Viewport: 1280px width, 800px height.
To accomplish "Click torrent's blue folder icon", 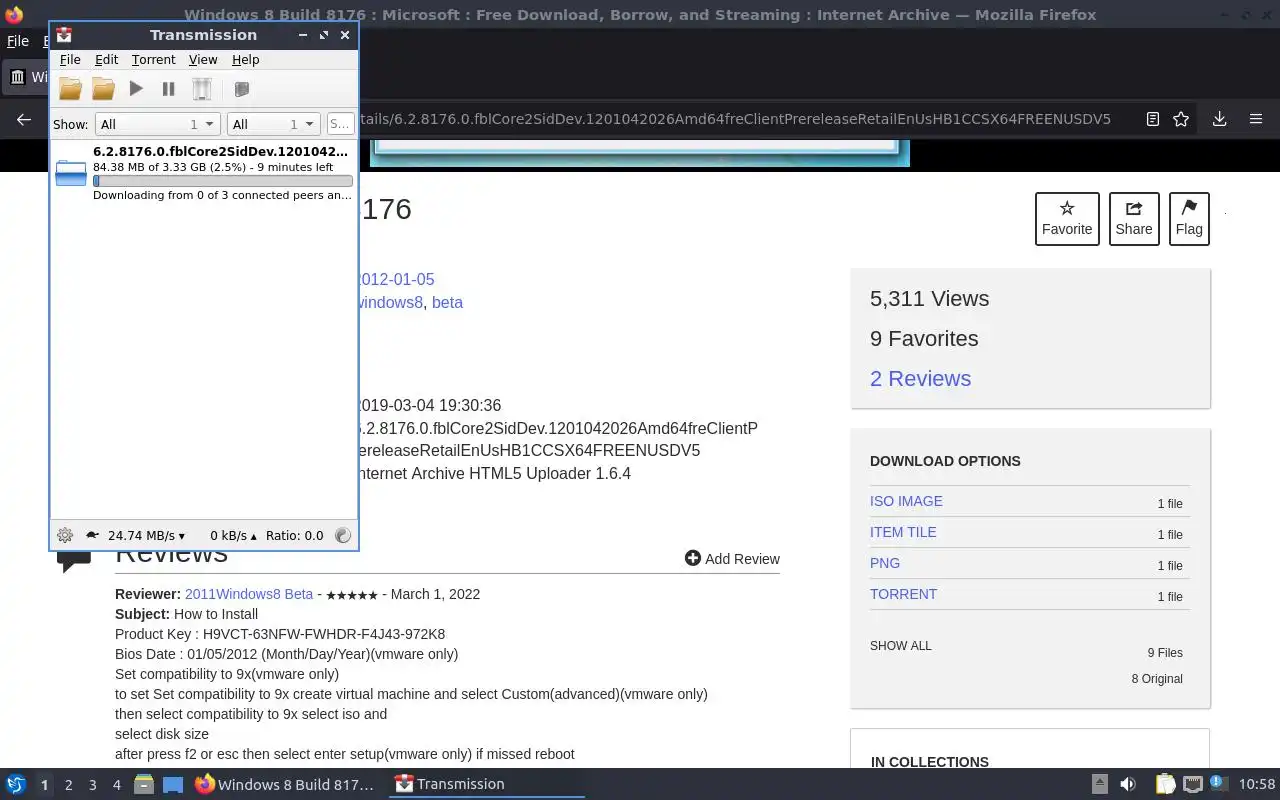I will coord(71,173).
